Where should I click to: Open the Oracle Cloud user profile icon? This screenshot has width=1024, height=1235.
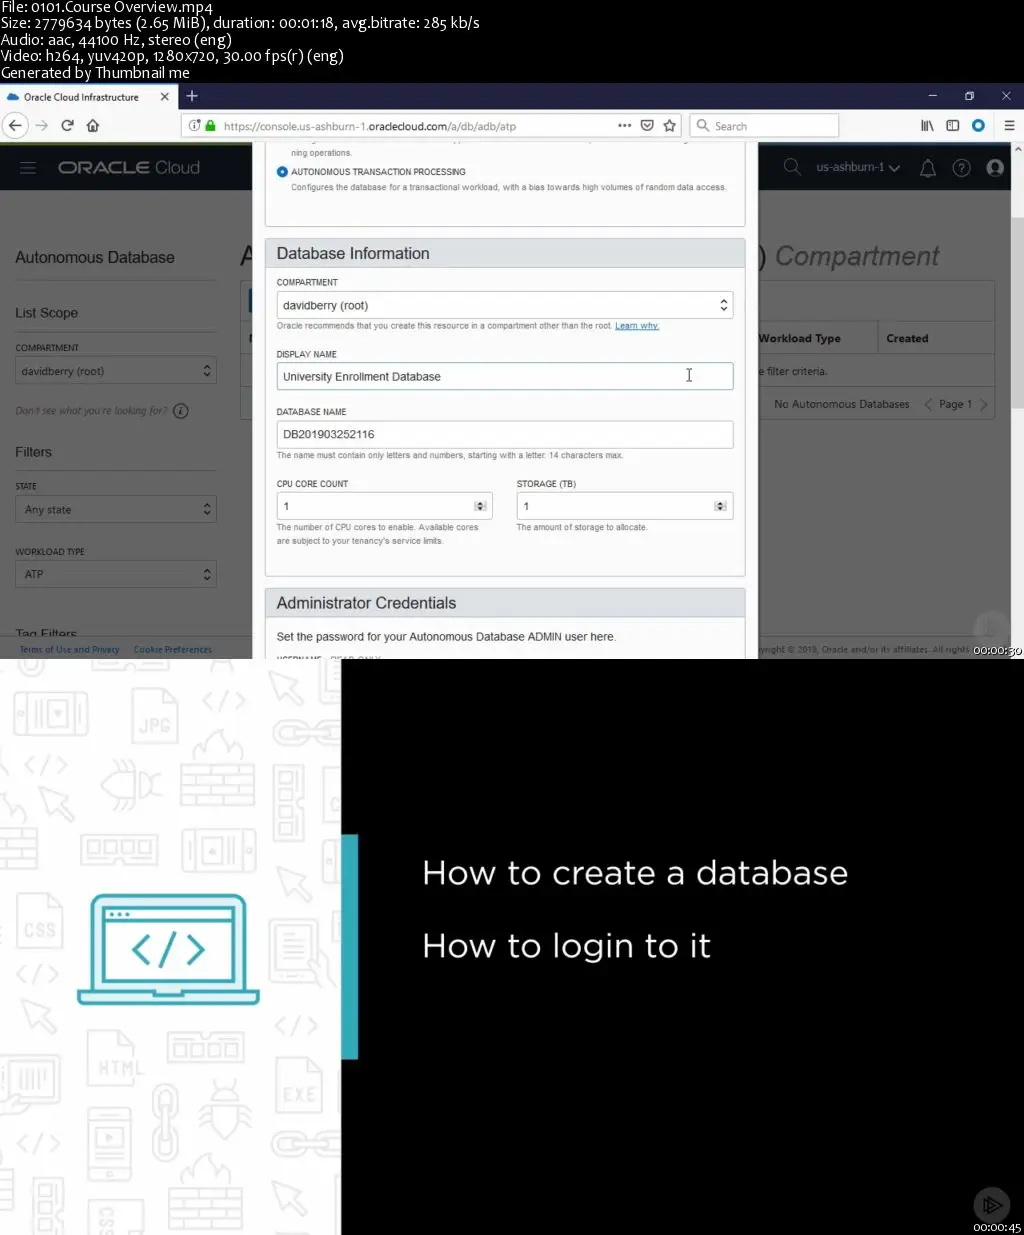coord(994,167)
